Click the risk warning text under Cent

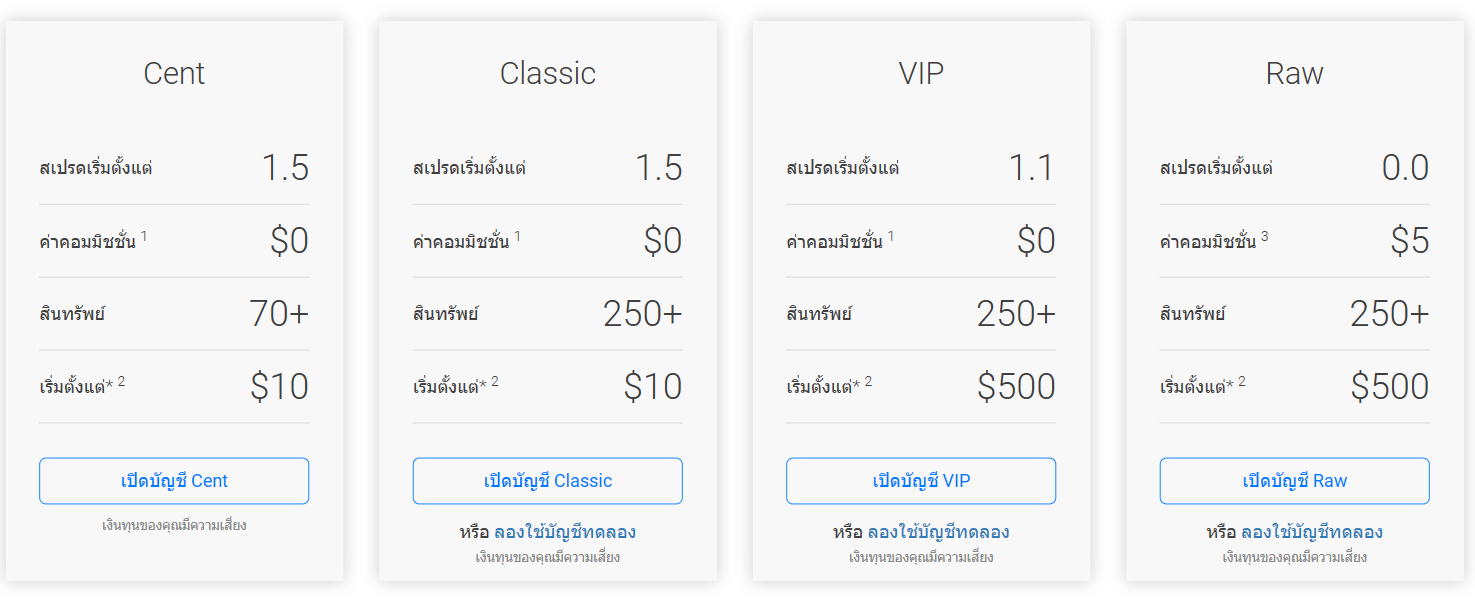click(x=173, y=522)
